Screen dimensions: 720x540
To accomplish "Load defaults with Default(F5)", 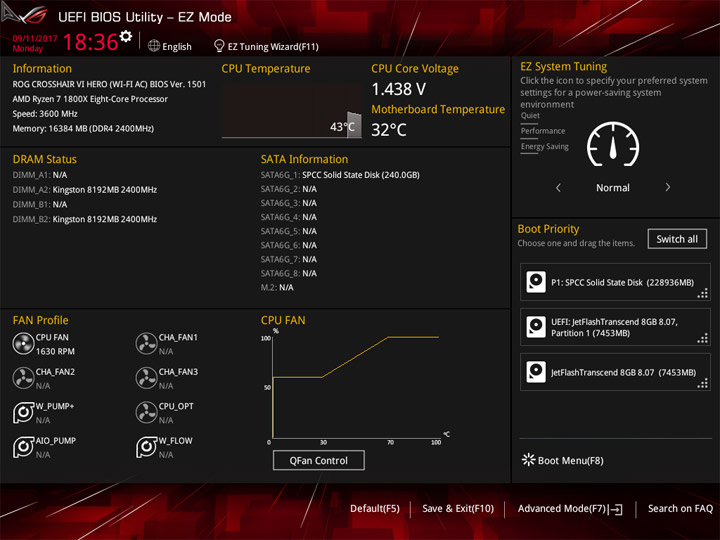I will [x=375, y=509].
